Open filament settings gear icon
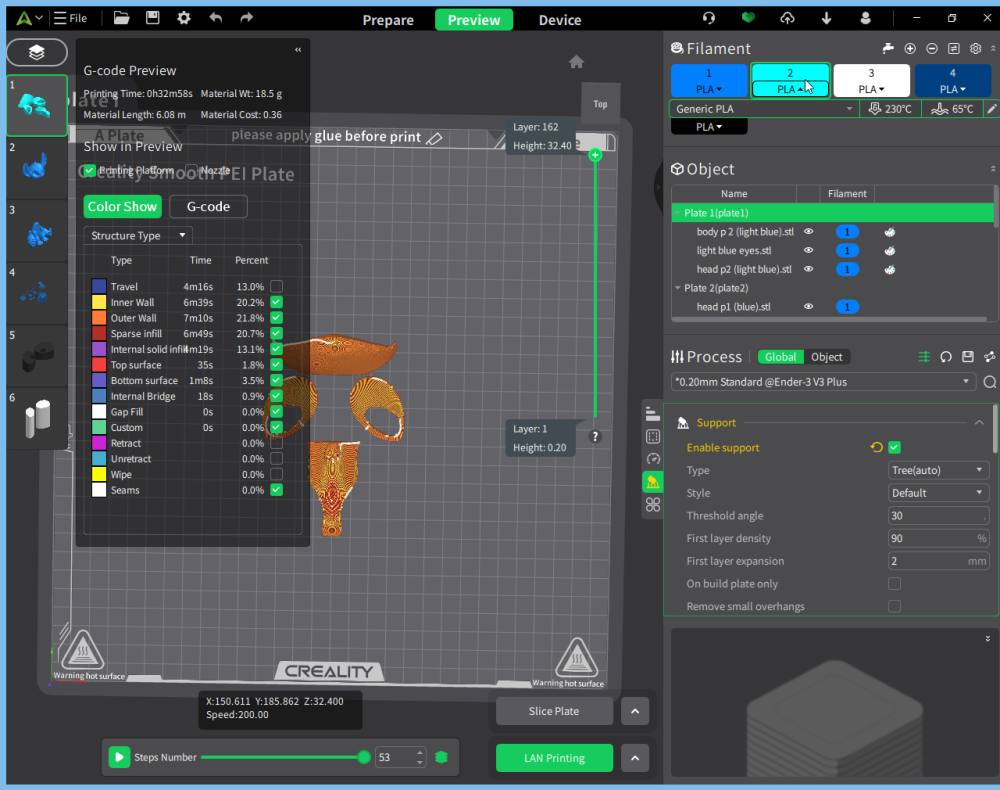Image resolution: width=1000 pixels, height=790 pixels. tap(975, 48)
